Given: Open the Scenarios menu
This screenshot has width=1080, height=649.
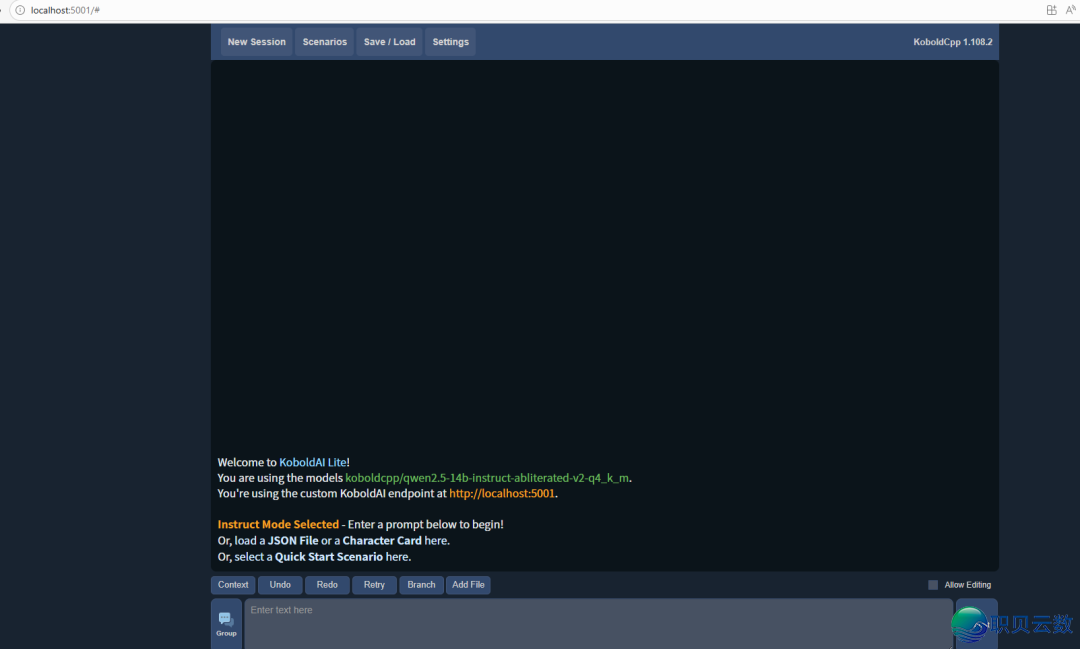Looking at the screenshot, I should click(325, 42).
